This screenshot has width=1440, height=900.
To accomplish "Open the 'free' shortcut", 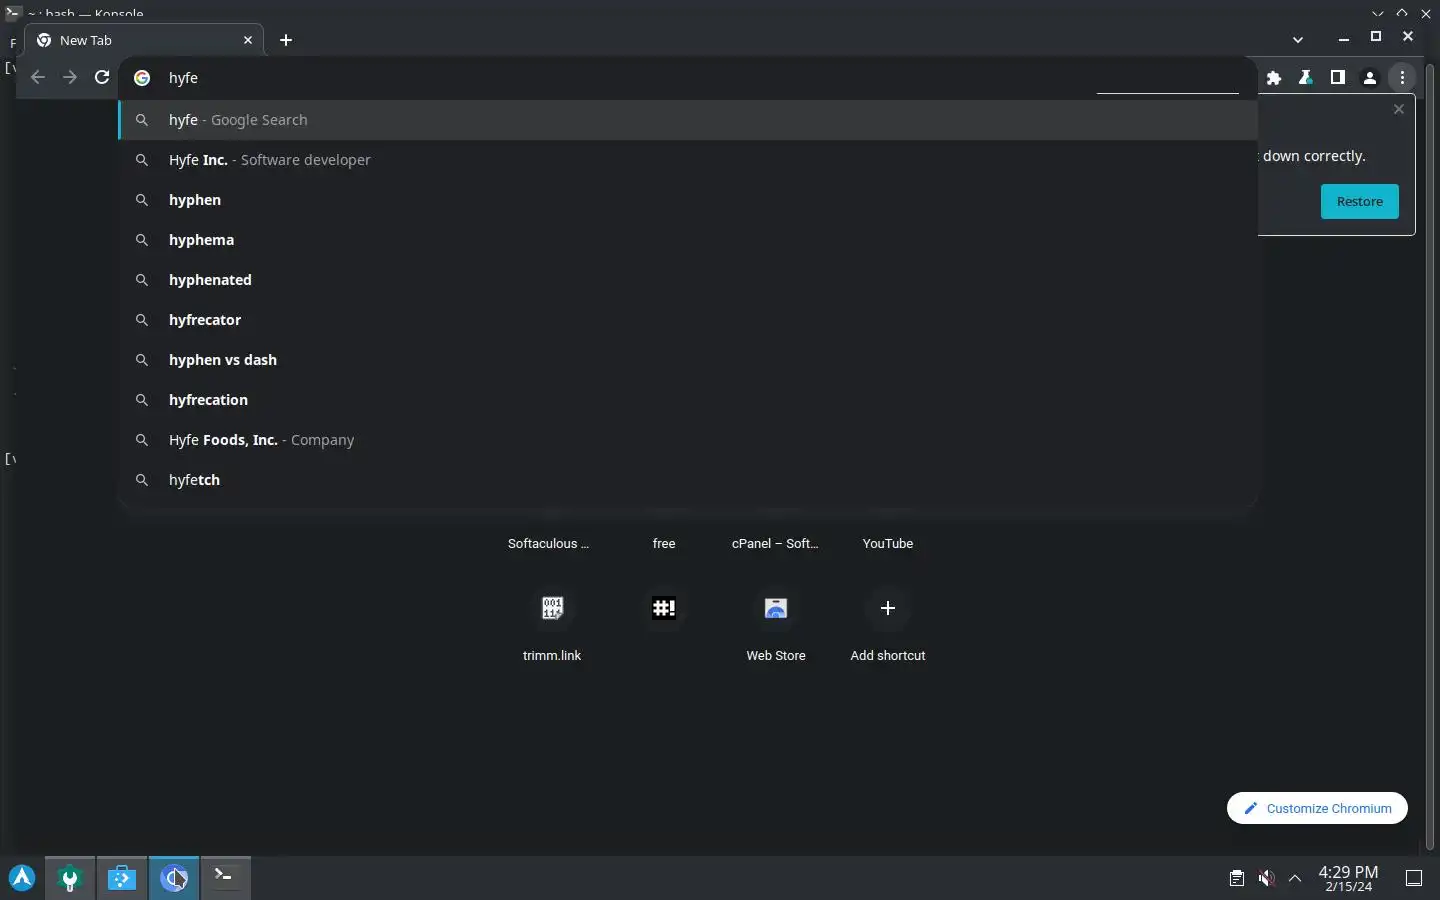I will tap(664, 544).
